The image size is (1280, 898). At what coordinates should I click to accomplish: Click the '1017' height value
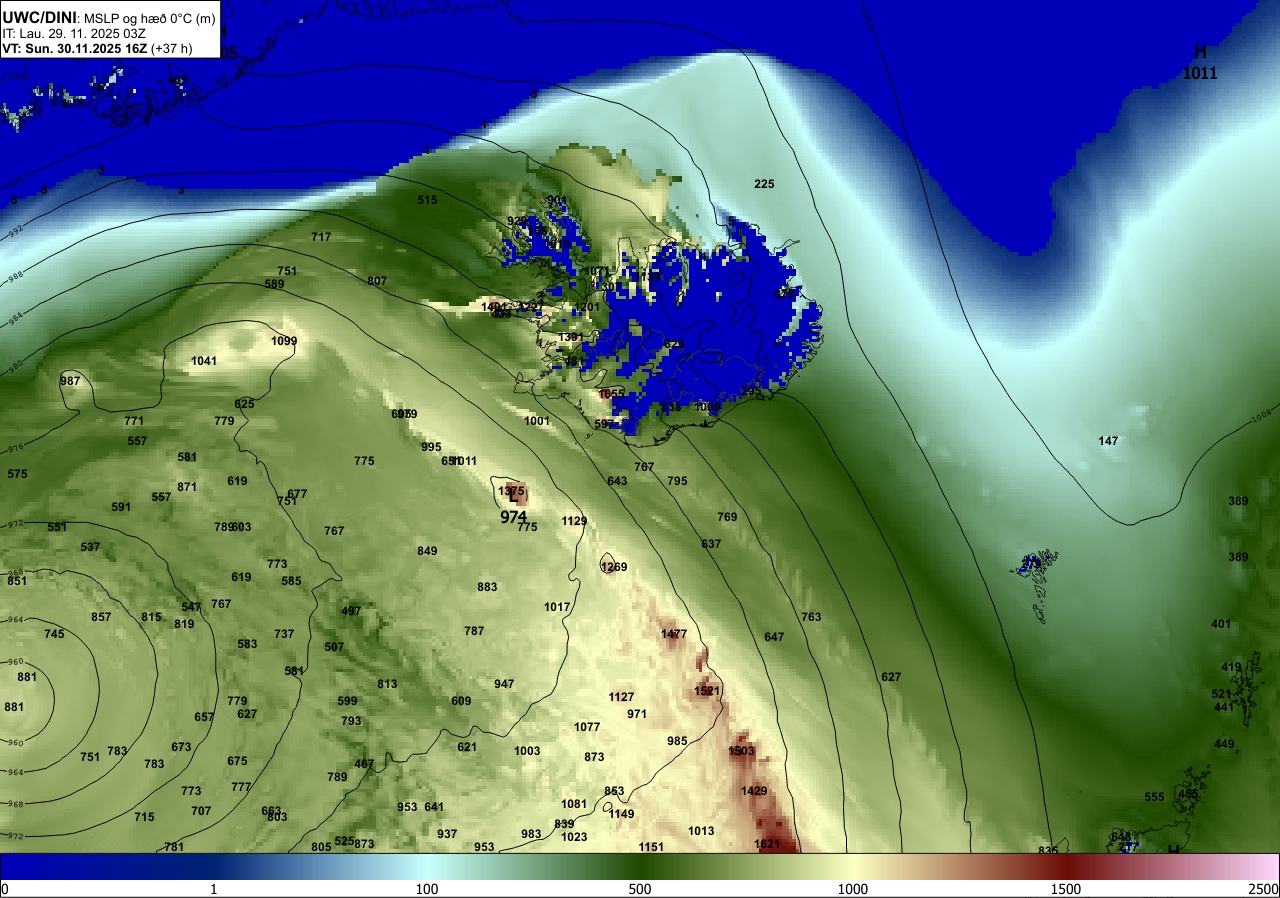(x=557, y=607)
